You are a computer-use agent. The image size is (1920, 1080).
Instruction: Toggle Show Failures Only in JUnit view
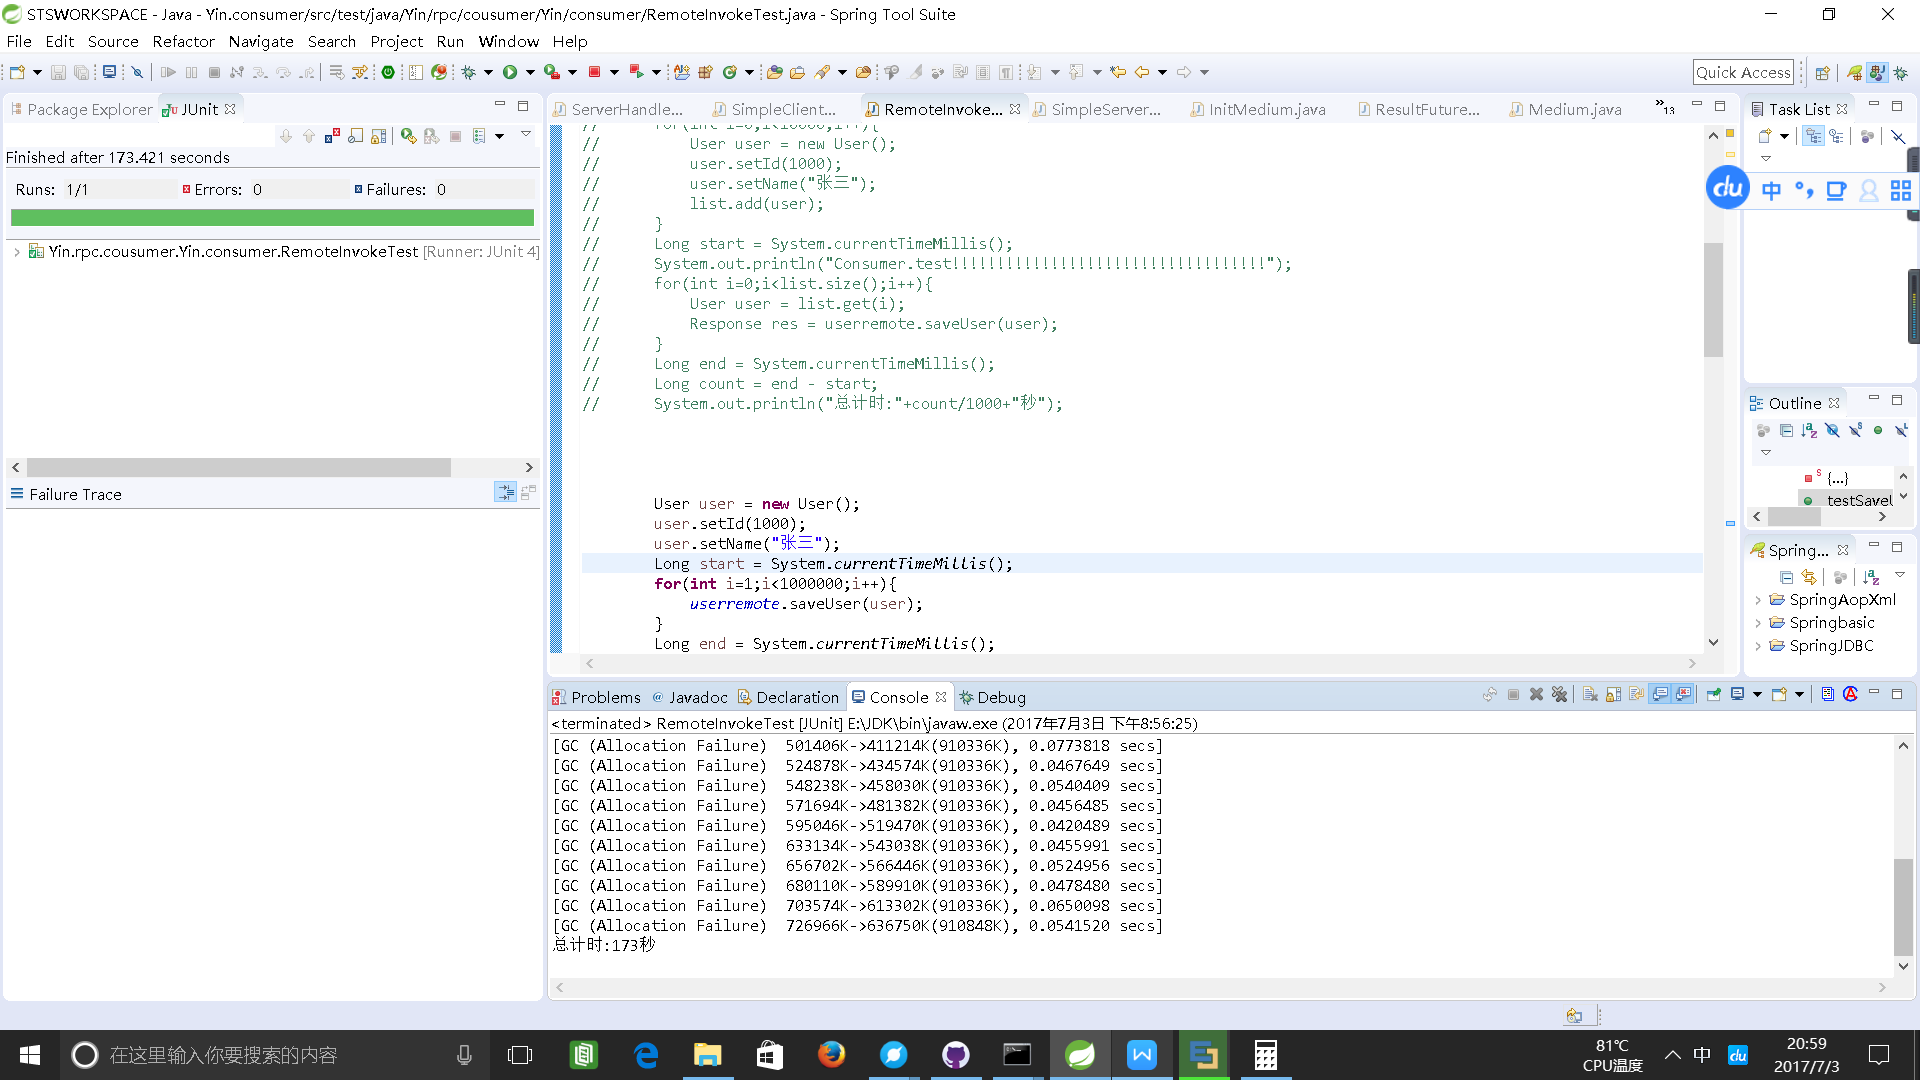tap(332, 136)
